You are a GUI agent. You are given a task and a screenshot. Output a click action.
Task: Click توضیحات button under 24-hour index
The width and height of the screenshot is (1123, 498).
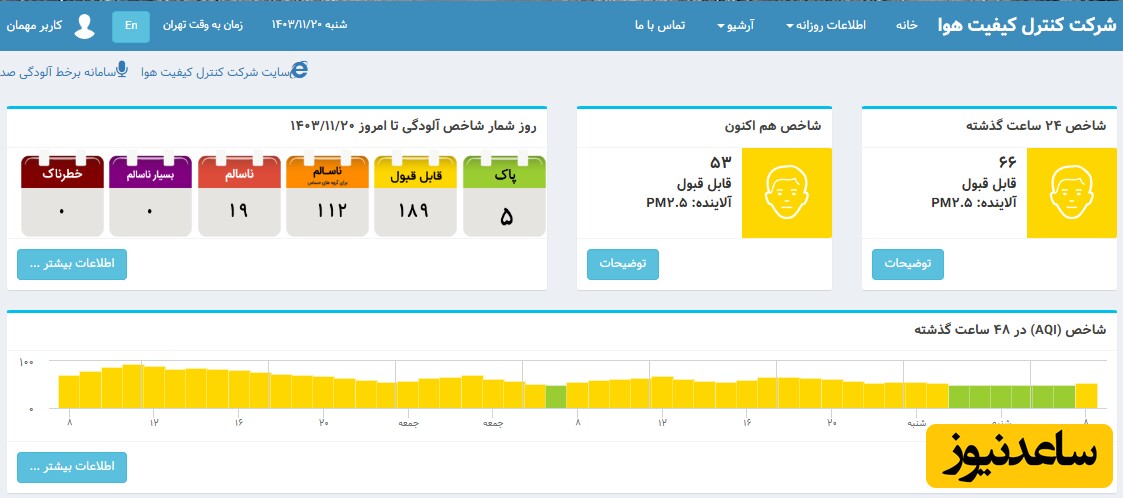tap(907, 264)
